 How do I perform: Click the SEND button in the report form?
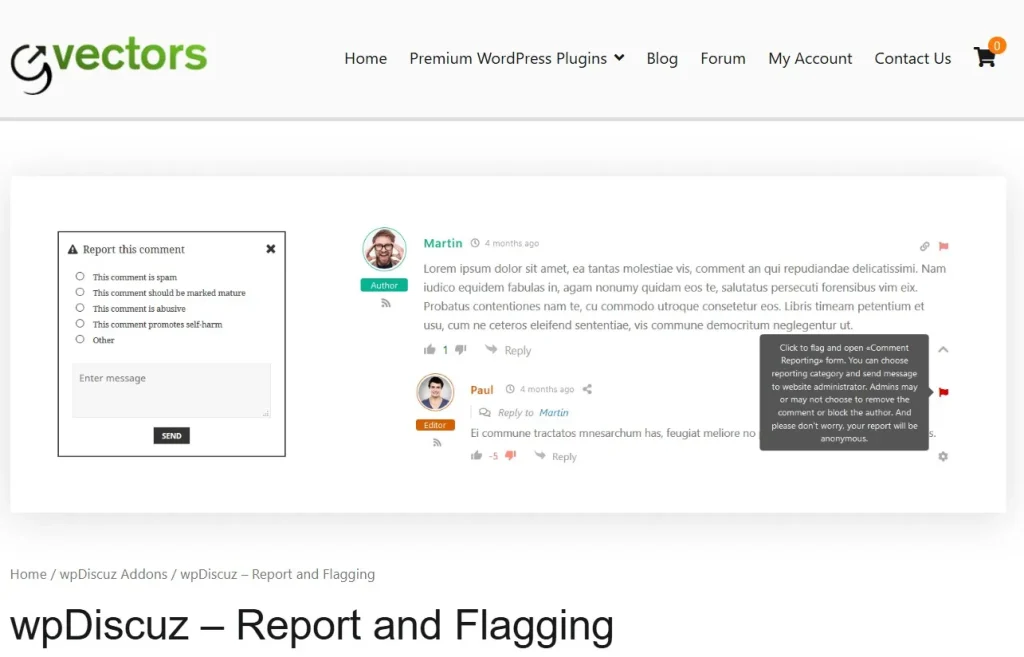pos(171,435)
